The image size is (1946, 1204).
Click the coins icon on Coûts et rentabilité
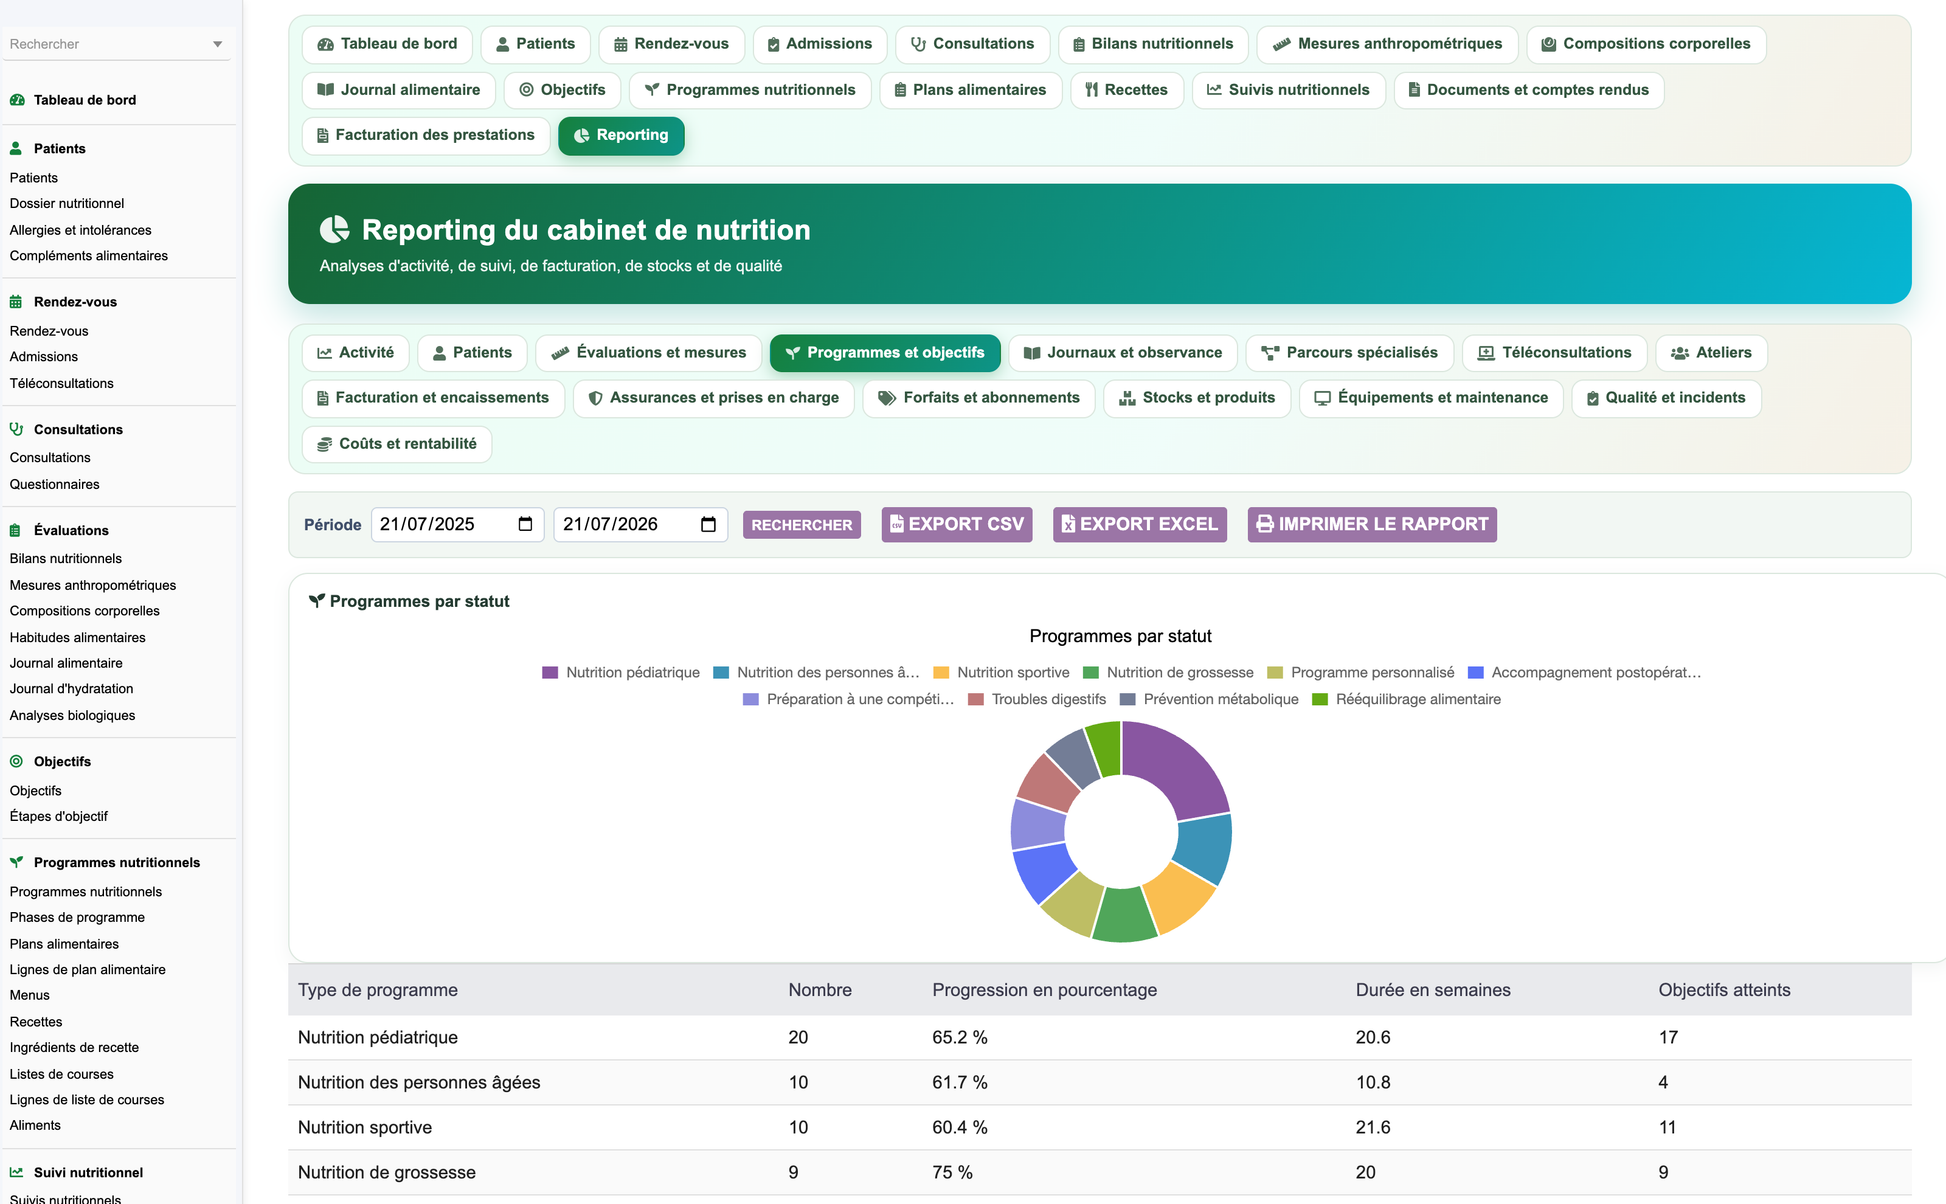pos(325,444)
